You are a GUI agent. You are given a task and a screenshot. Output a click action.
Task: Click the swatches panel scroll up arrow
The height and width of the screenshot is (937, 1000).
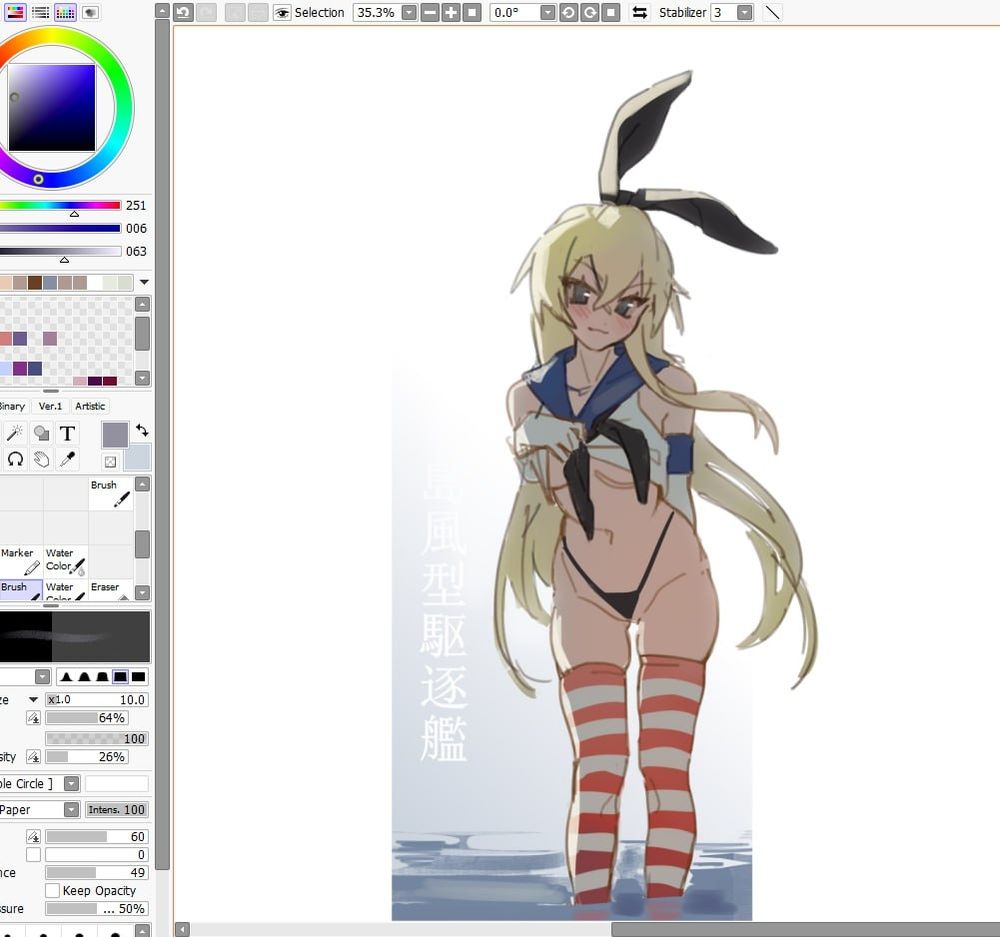point(143,304)
